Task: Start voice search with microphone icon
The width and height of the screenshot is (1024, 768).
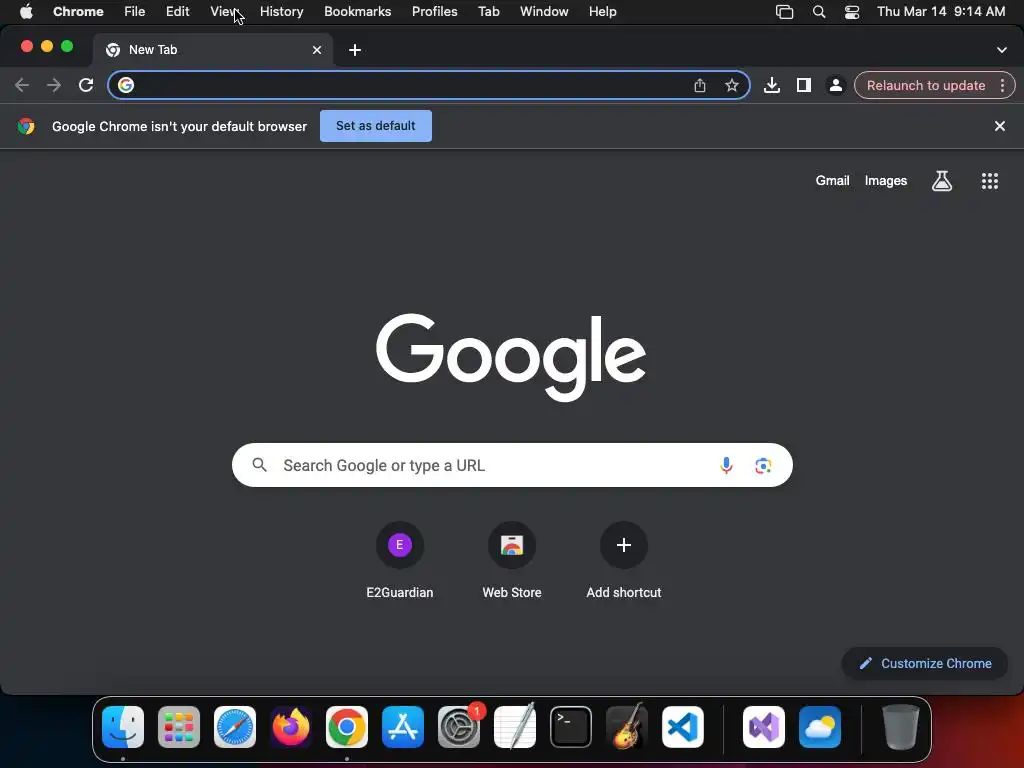Action: point(726,465)
